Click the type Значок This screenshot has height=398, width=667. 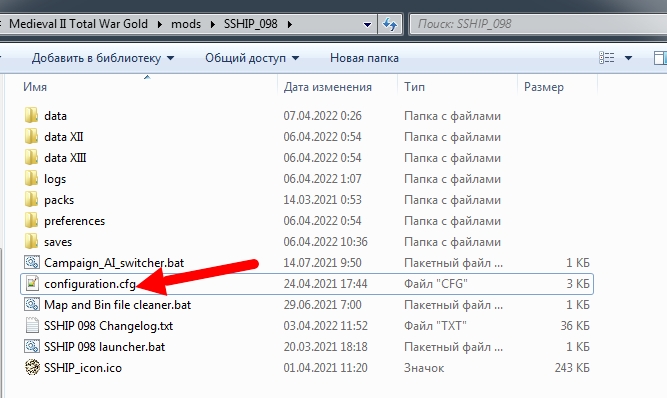[424, 368]
